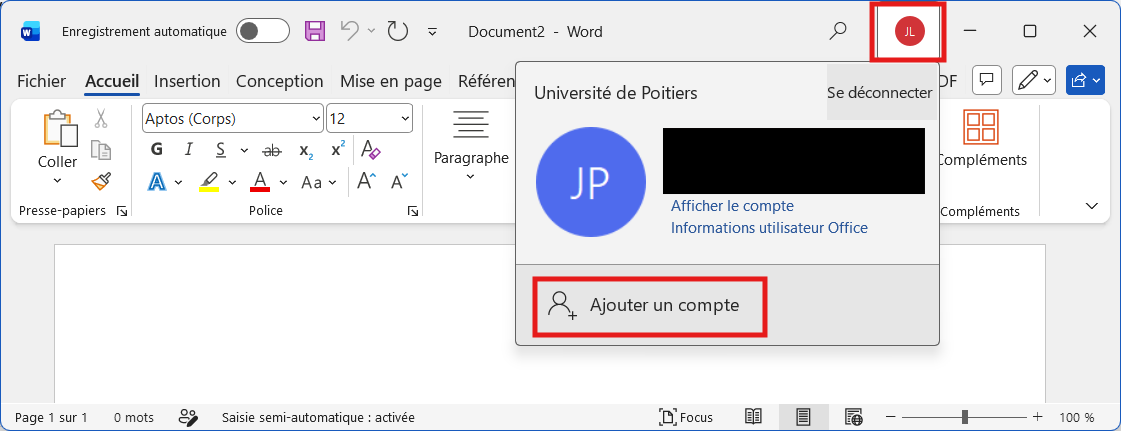Open the Paragraphe group menu
Screen dimensions: 1121x431
tap(471, 147)
